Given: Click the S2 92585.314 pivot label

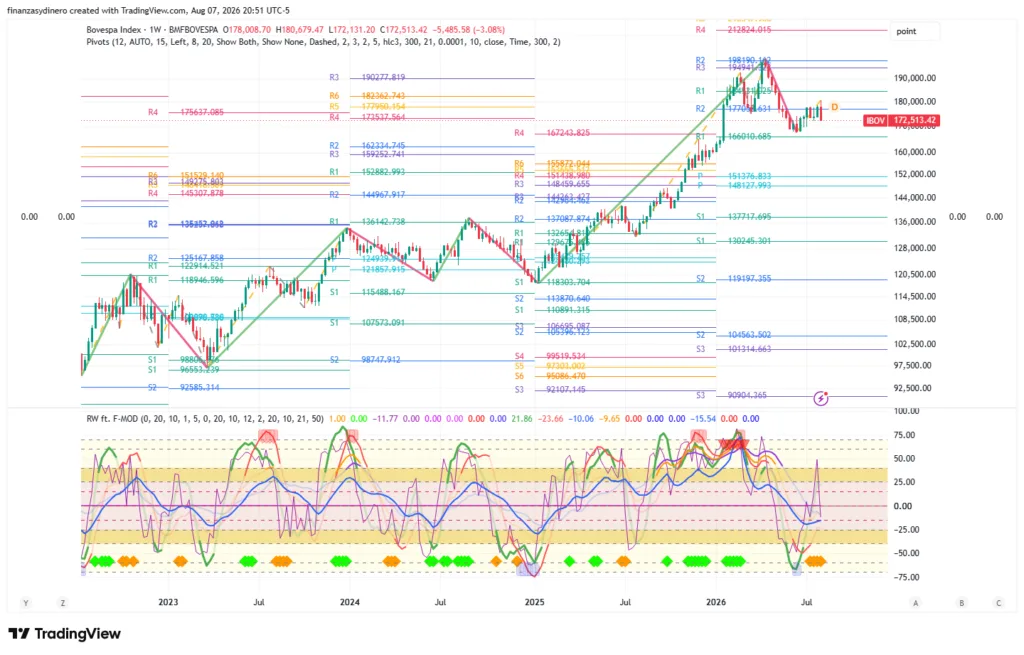Looking at the screenshot, I should coord(184,387).
